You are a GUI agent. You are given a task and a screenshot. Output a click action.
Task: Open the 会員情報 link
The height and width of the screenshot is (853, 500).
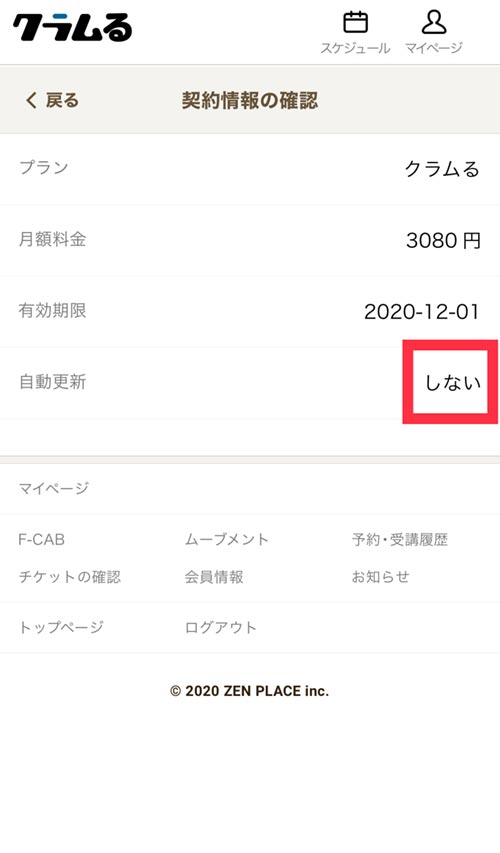(214, 577)
